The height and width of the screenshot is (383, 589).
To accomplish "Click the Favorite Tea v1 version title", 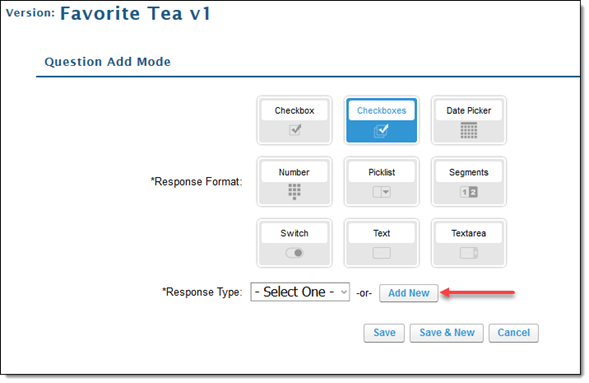I will pyautogui.click(x=135, y=14).
